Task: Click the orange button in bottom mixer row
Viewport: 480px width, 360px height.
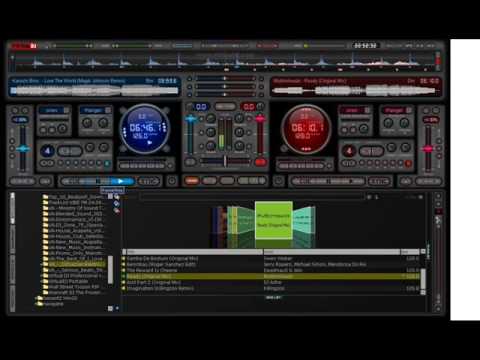Action: click(191, 181)
